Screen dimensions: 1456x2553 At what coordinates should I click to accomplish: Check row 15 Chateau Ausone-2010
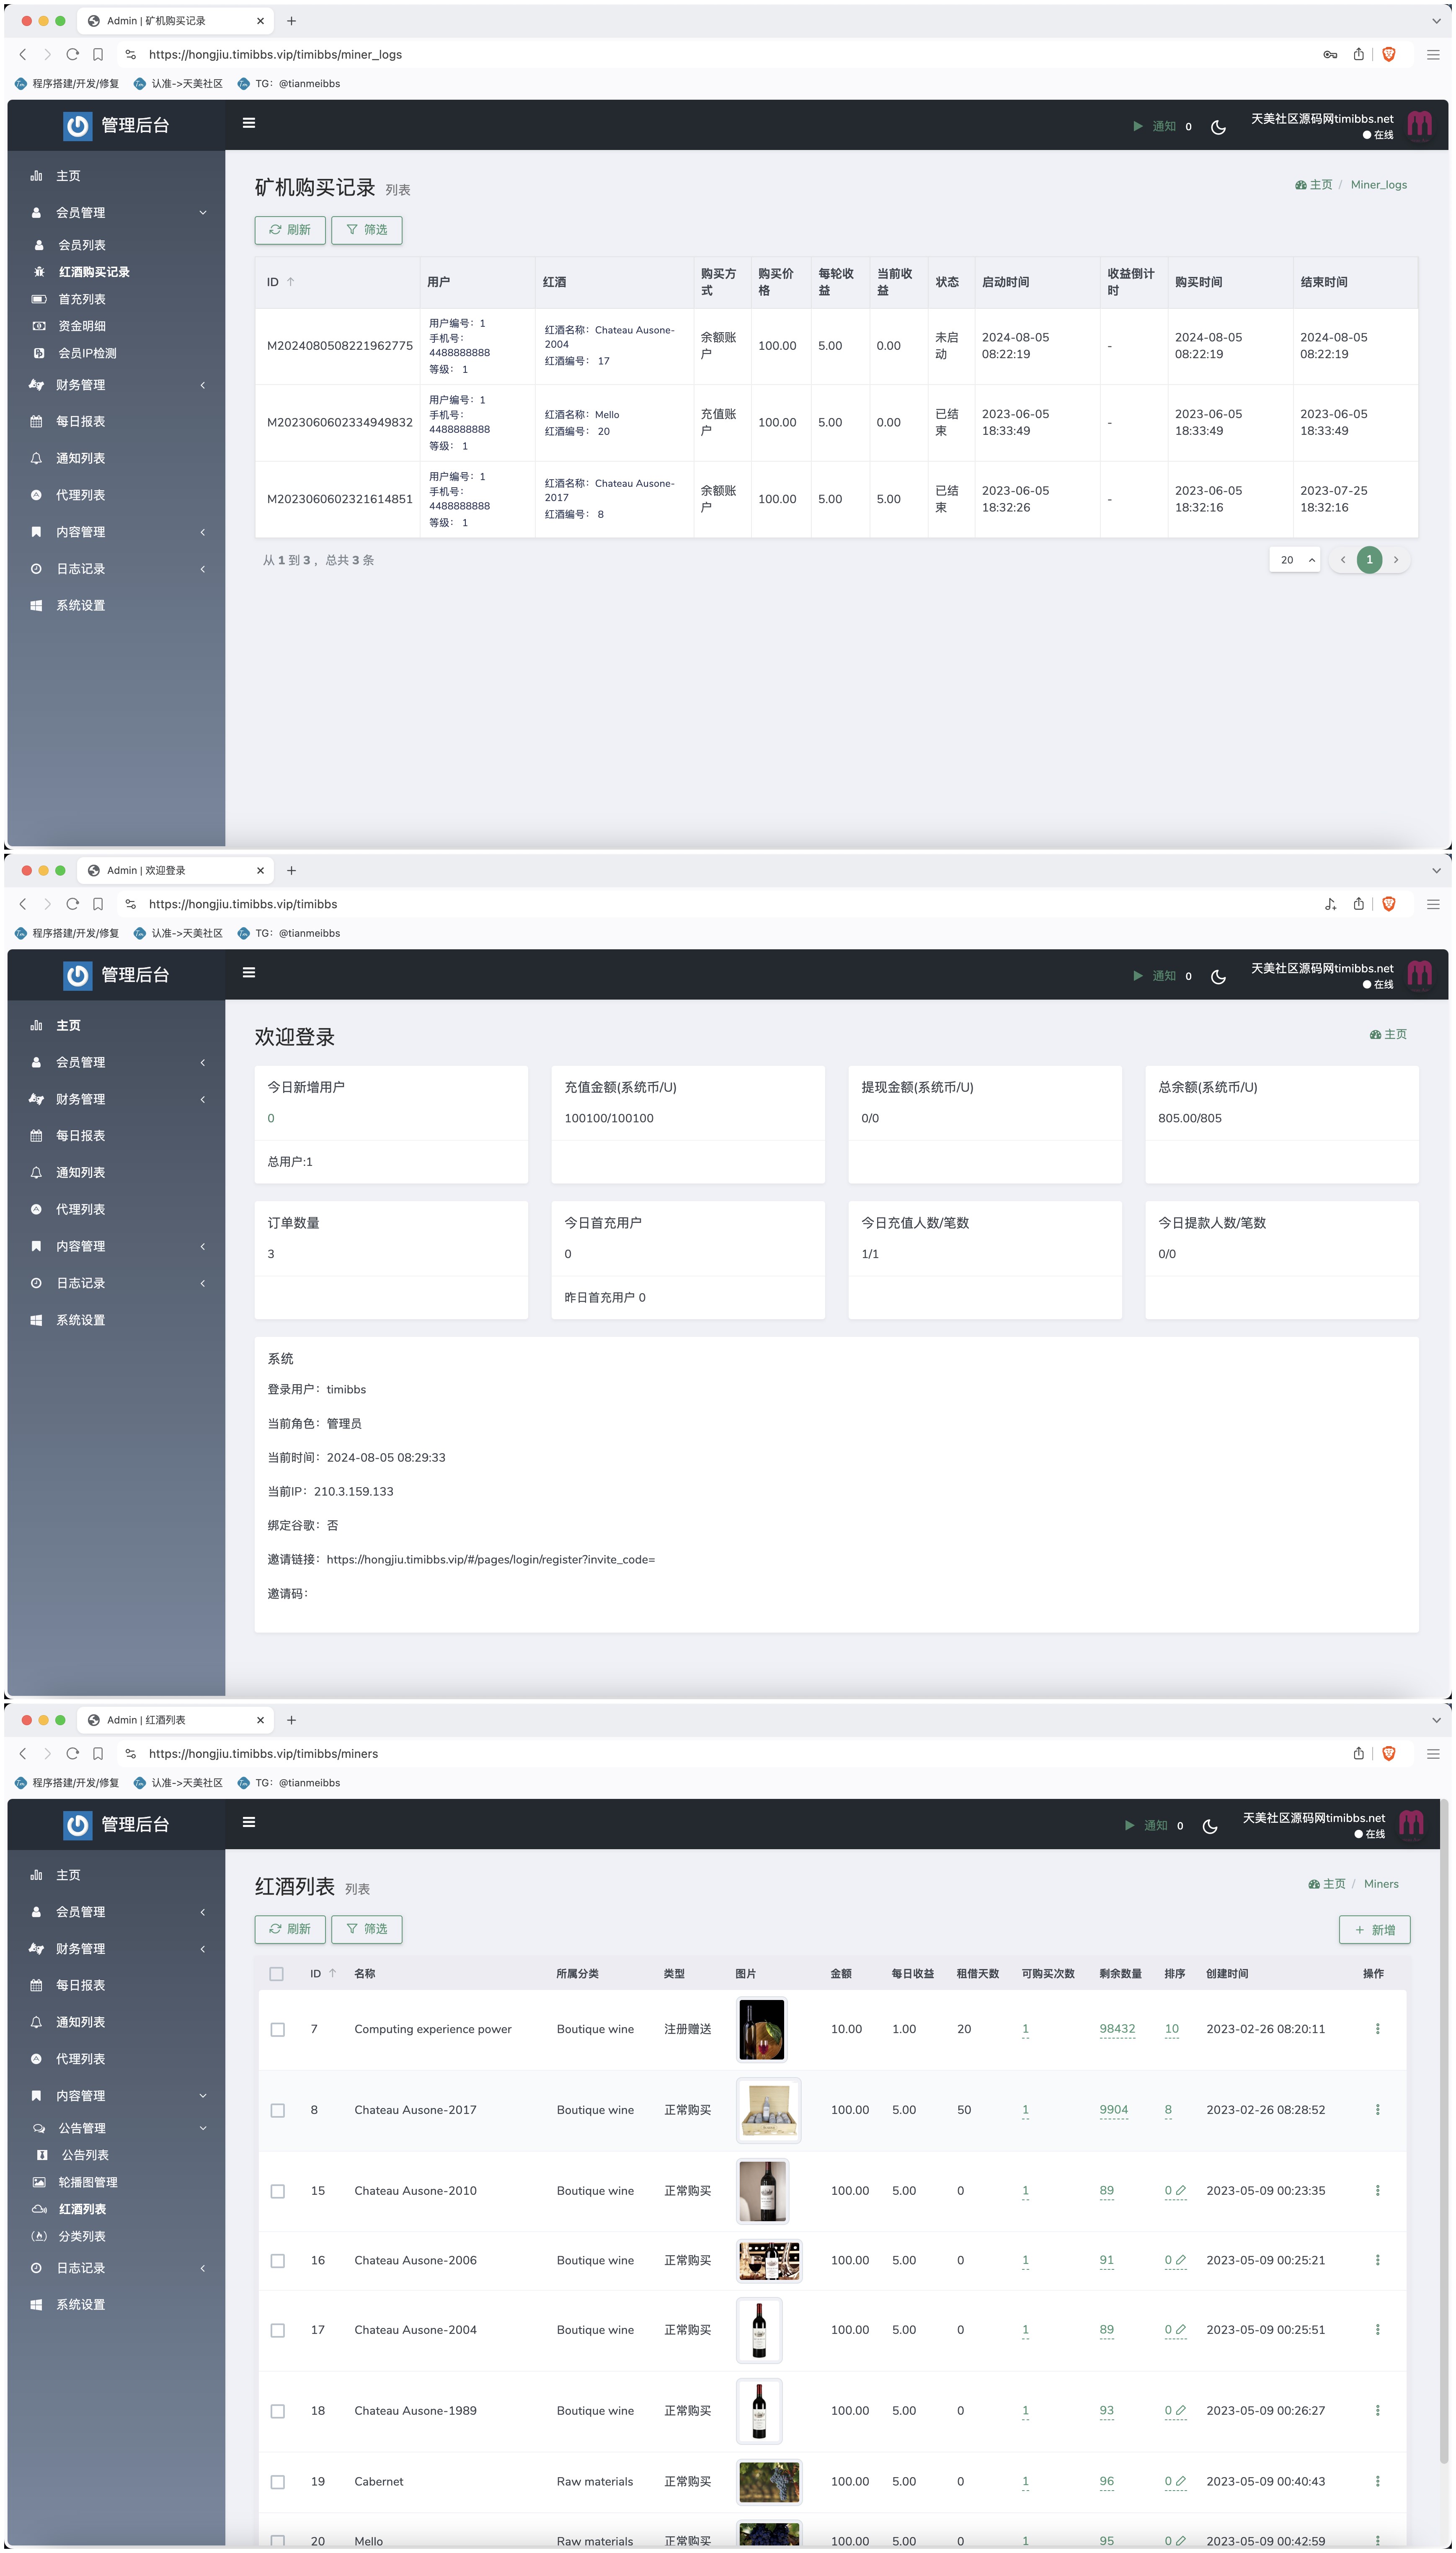(278, 2192)
